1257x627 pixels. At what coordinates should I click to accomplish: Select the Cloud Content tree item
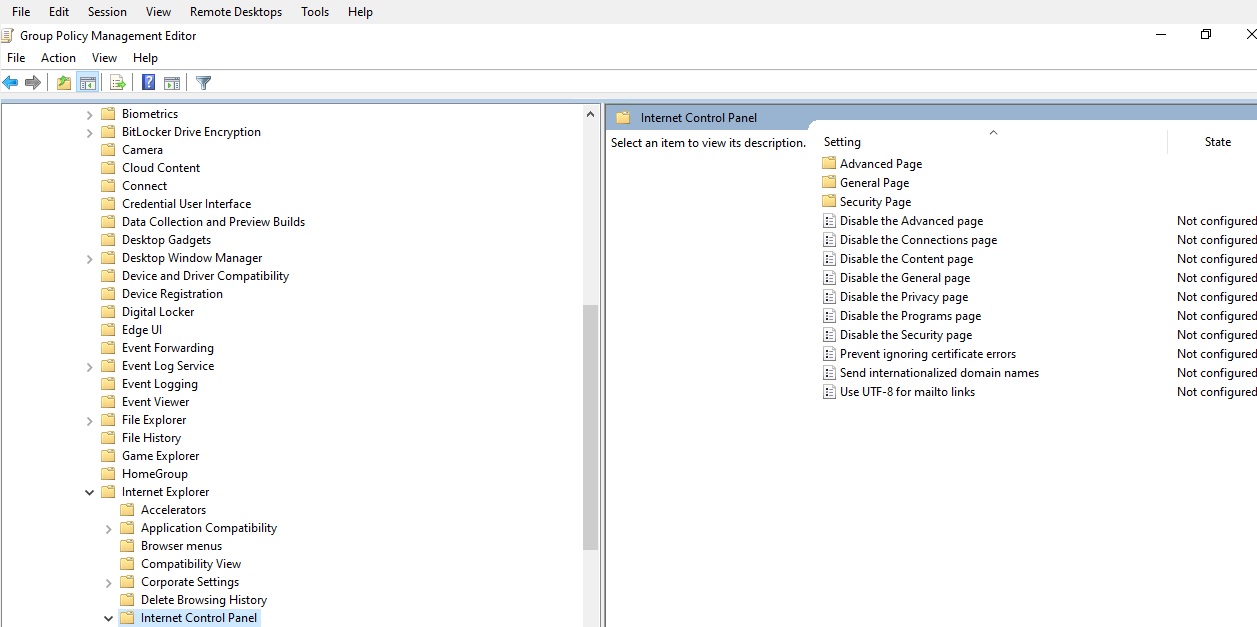(161, 168)
